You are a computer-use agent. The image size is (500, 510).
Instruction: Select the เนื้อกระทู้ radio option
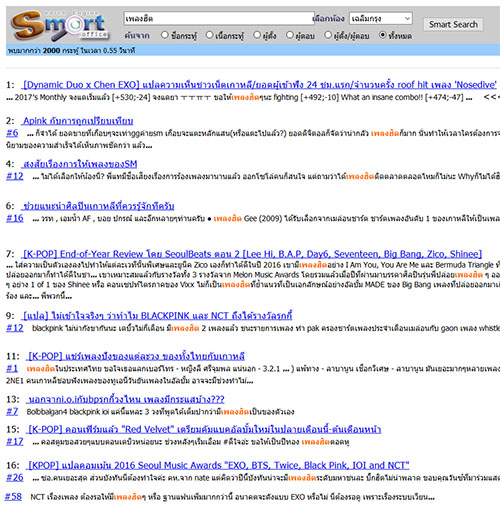coord(209,35)
